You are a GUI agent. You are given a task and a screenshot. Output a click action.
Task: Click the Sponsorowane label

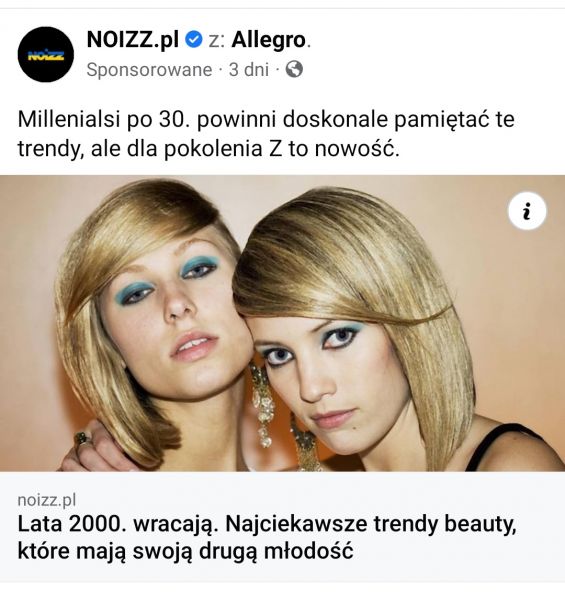tap(149, 70)
